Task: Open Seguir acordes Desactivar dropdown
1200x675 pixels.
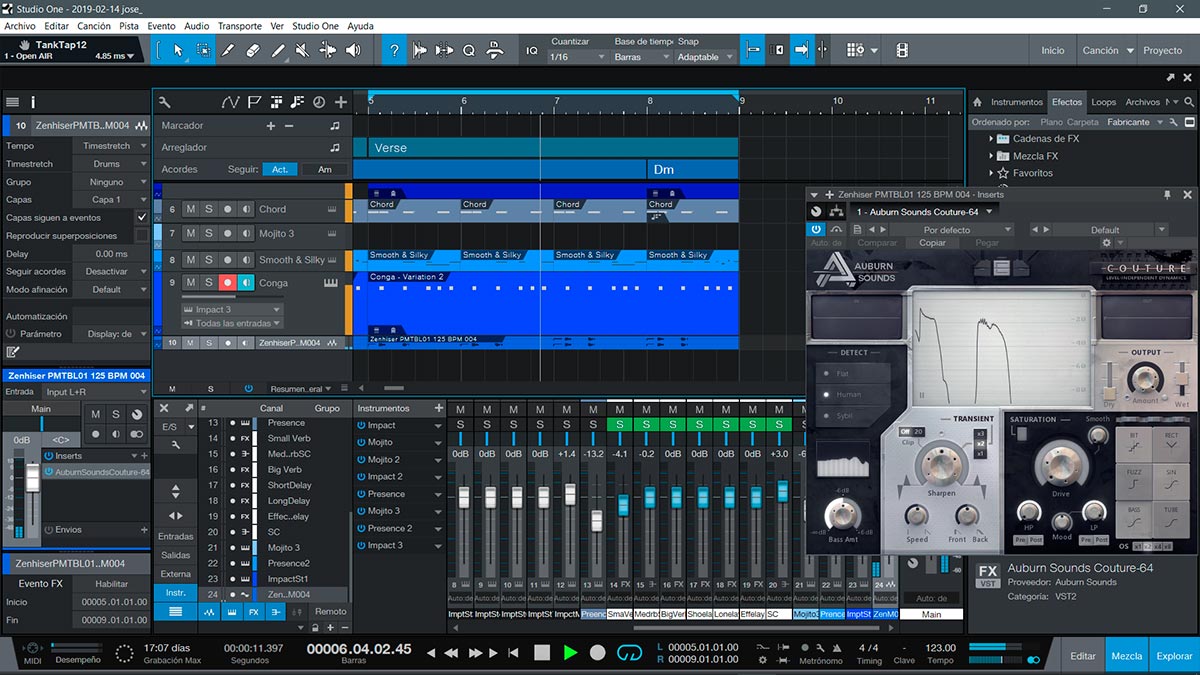Action: [109, 271]
